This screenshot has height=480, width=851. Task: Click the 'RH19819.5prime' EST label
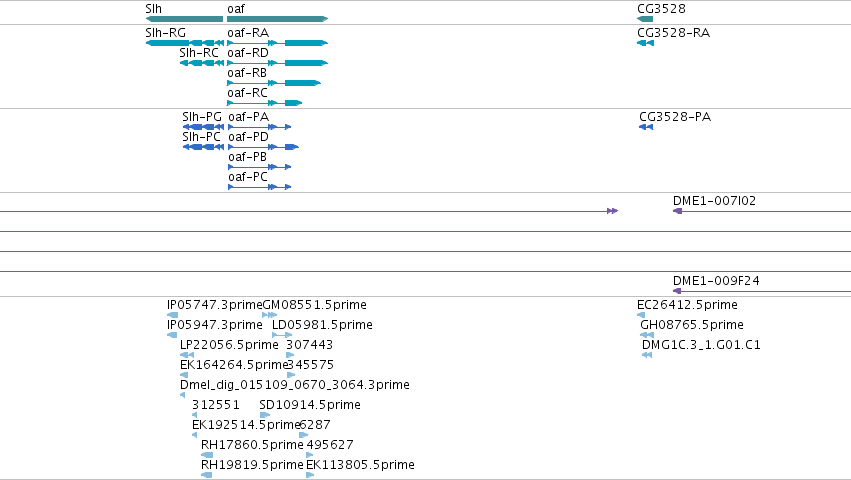[x=252, y=465]
